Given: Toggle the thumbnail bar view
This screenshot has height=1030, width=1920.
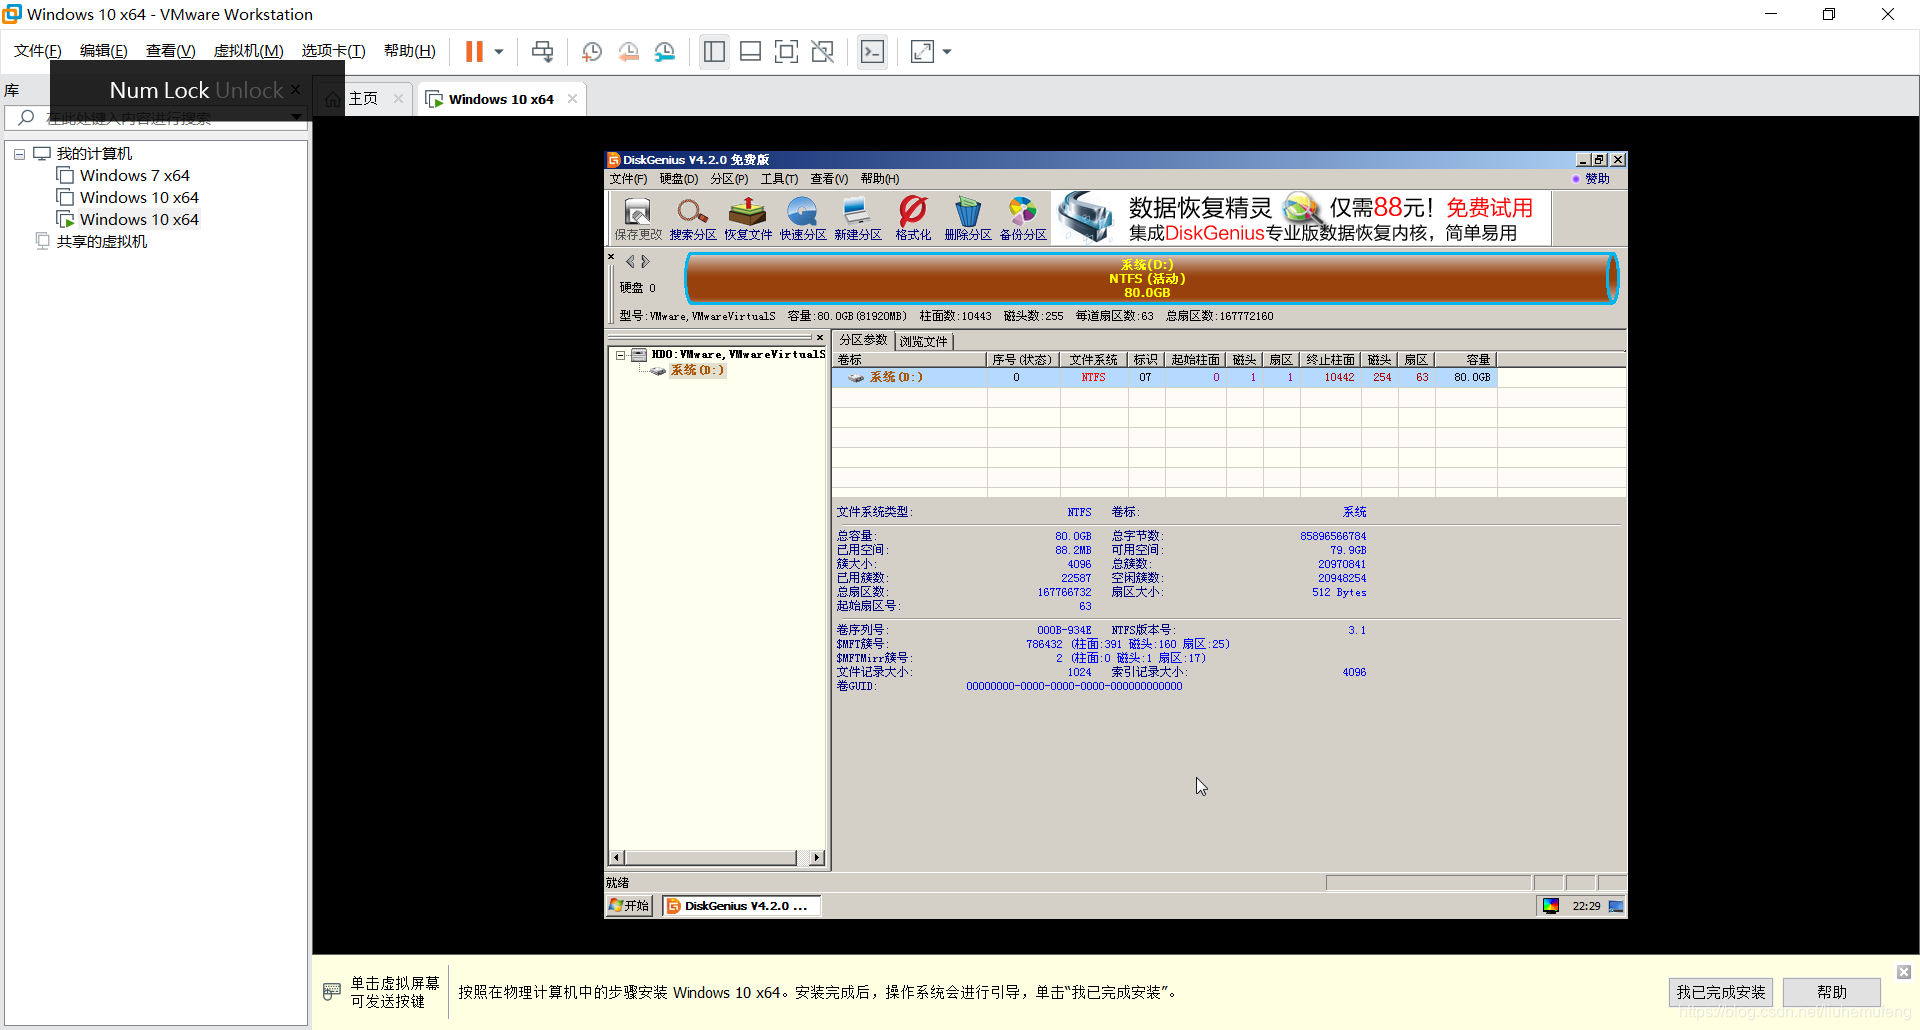Looking at the screenshot, I should [750, 51].
